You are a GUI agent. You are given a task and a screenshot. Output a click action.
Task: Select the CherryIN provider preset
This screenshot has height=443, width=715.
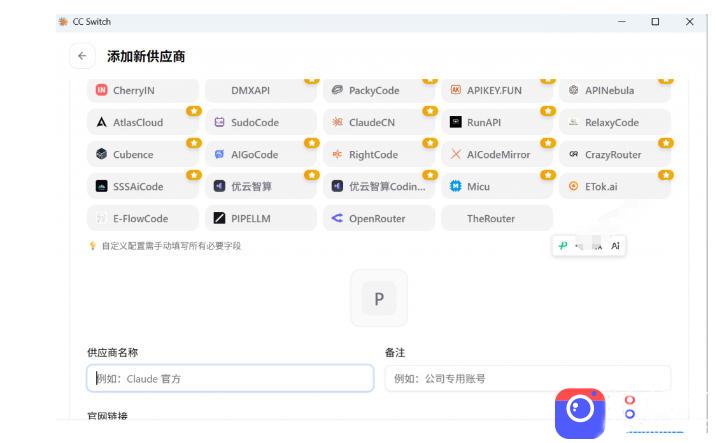point(143,90)
